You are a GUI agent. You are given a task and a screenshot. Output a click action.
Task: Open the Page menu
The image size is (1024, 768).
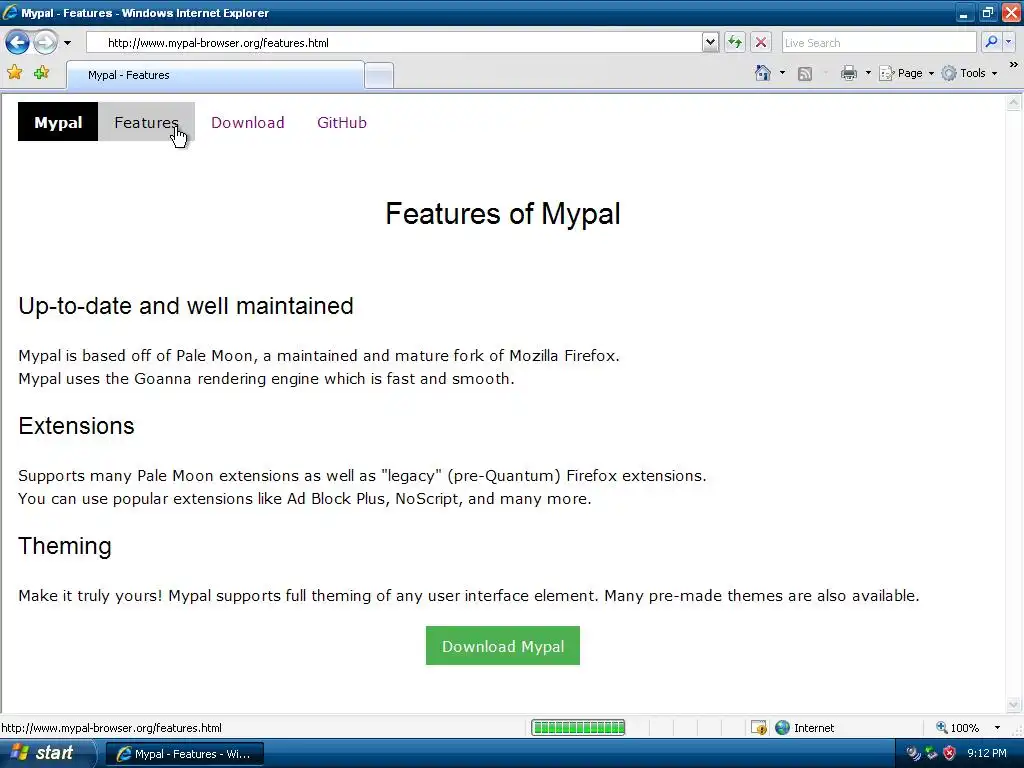pos(906,73)
